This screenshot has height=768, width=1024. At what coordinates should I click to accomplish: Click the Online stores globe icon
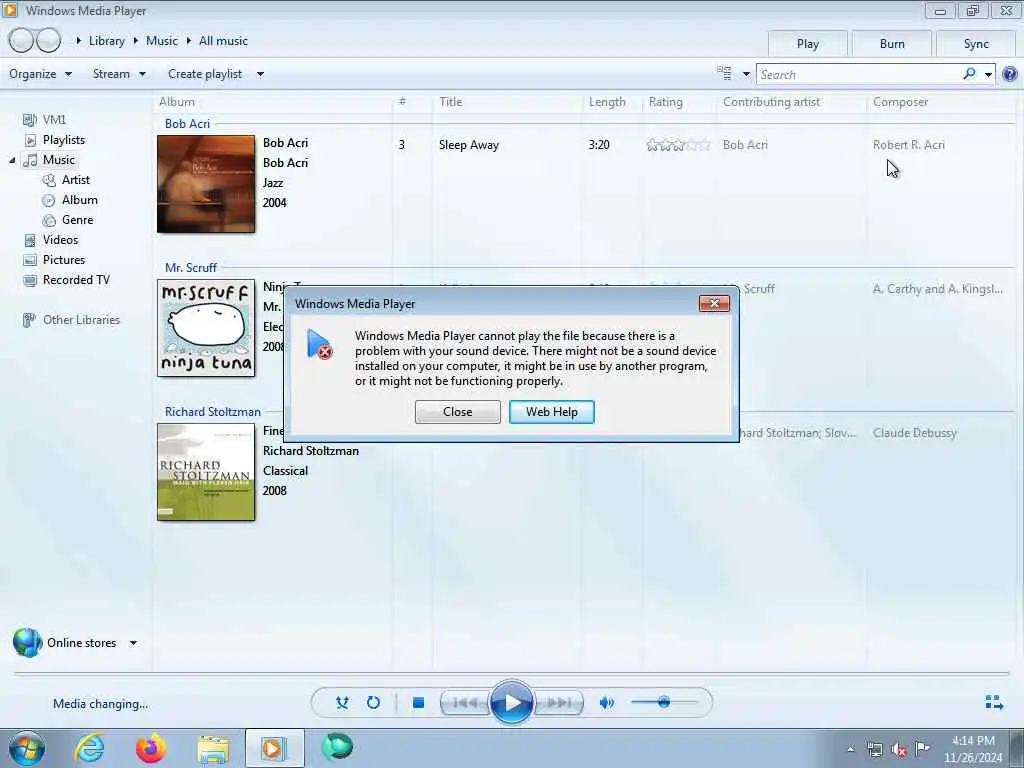point(27,643)
